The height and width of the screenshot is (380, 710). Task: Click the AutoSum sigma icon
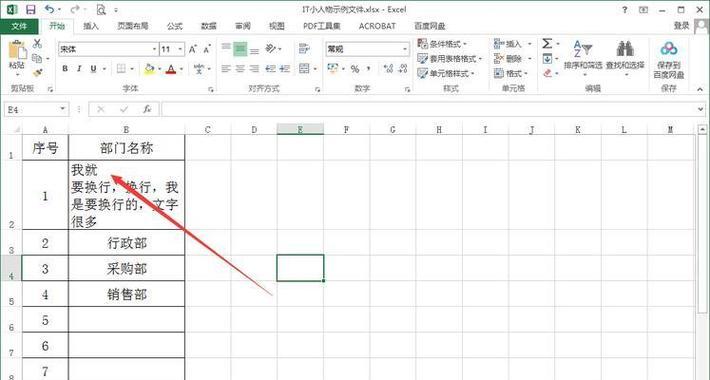point(547,43)
